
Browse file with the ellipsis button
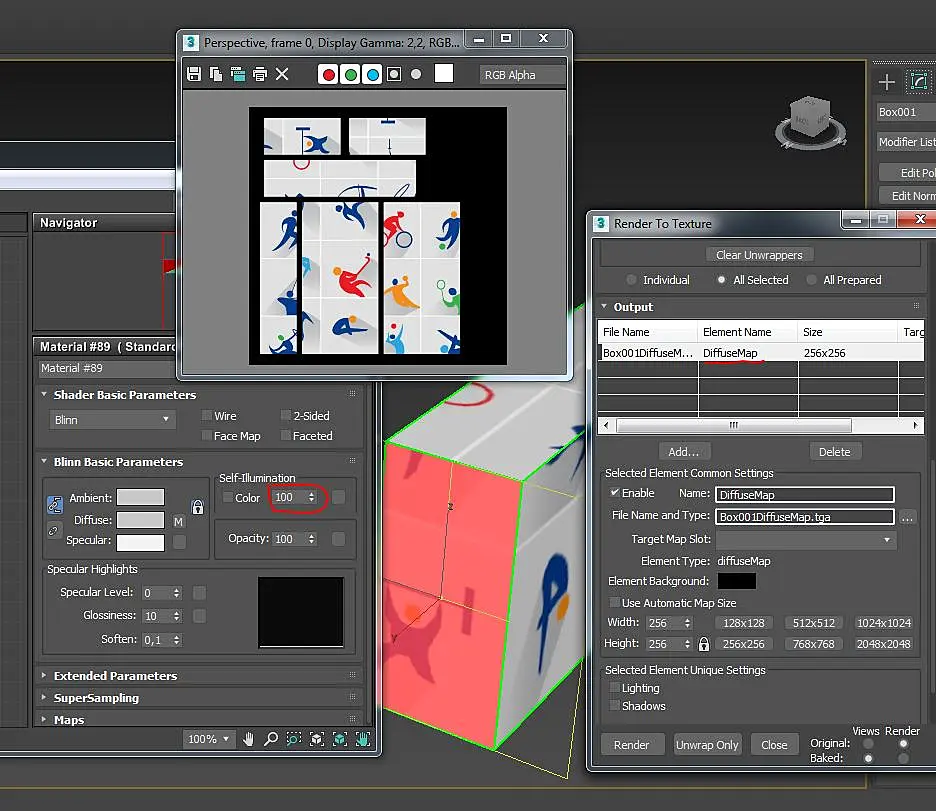click(x=907, y=517)
